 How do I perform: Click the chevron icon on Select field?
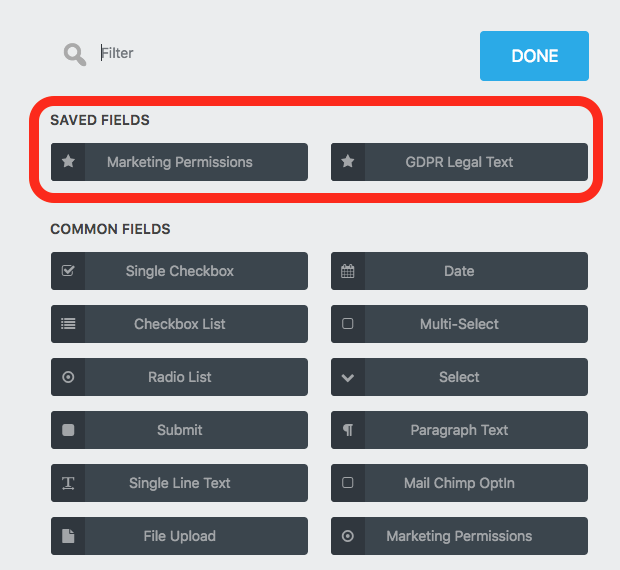348,377
